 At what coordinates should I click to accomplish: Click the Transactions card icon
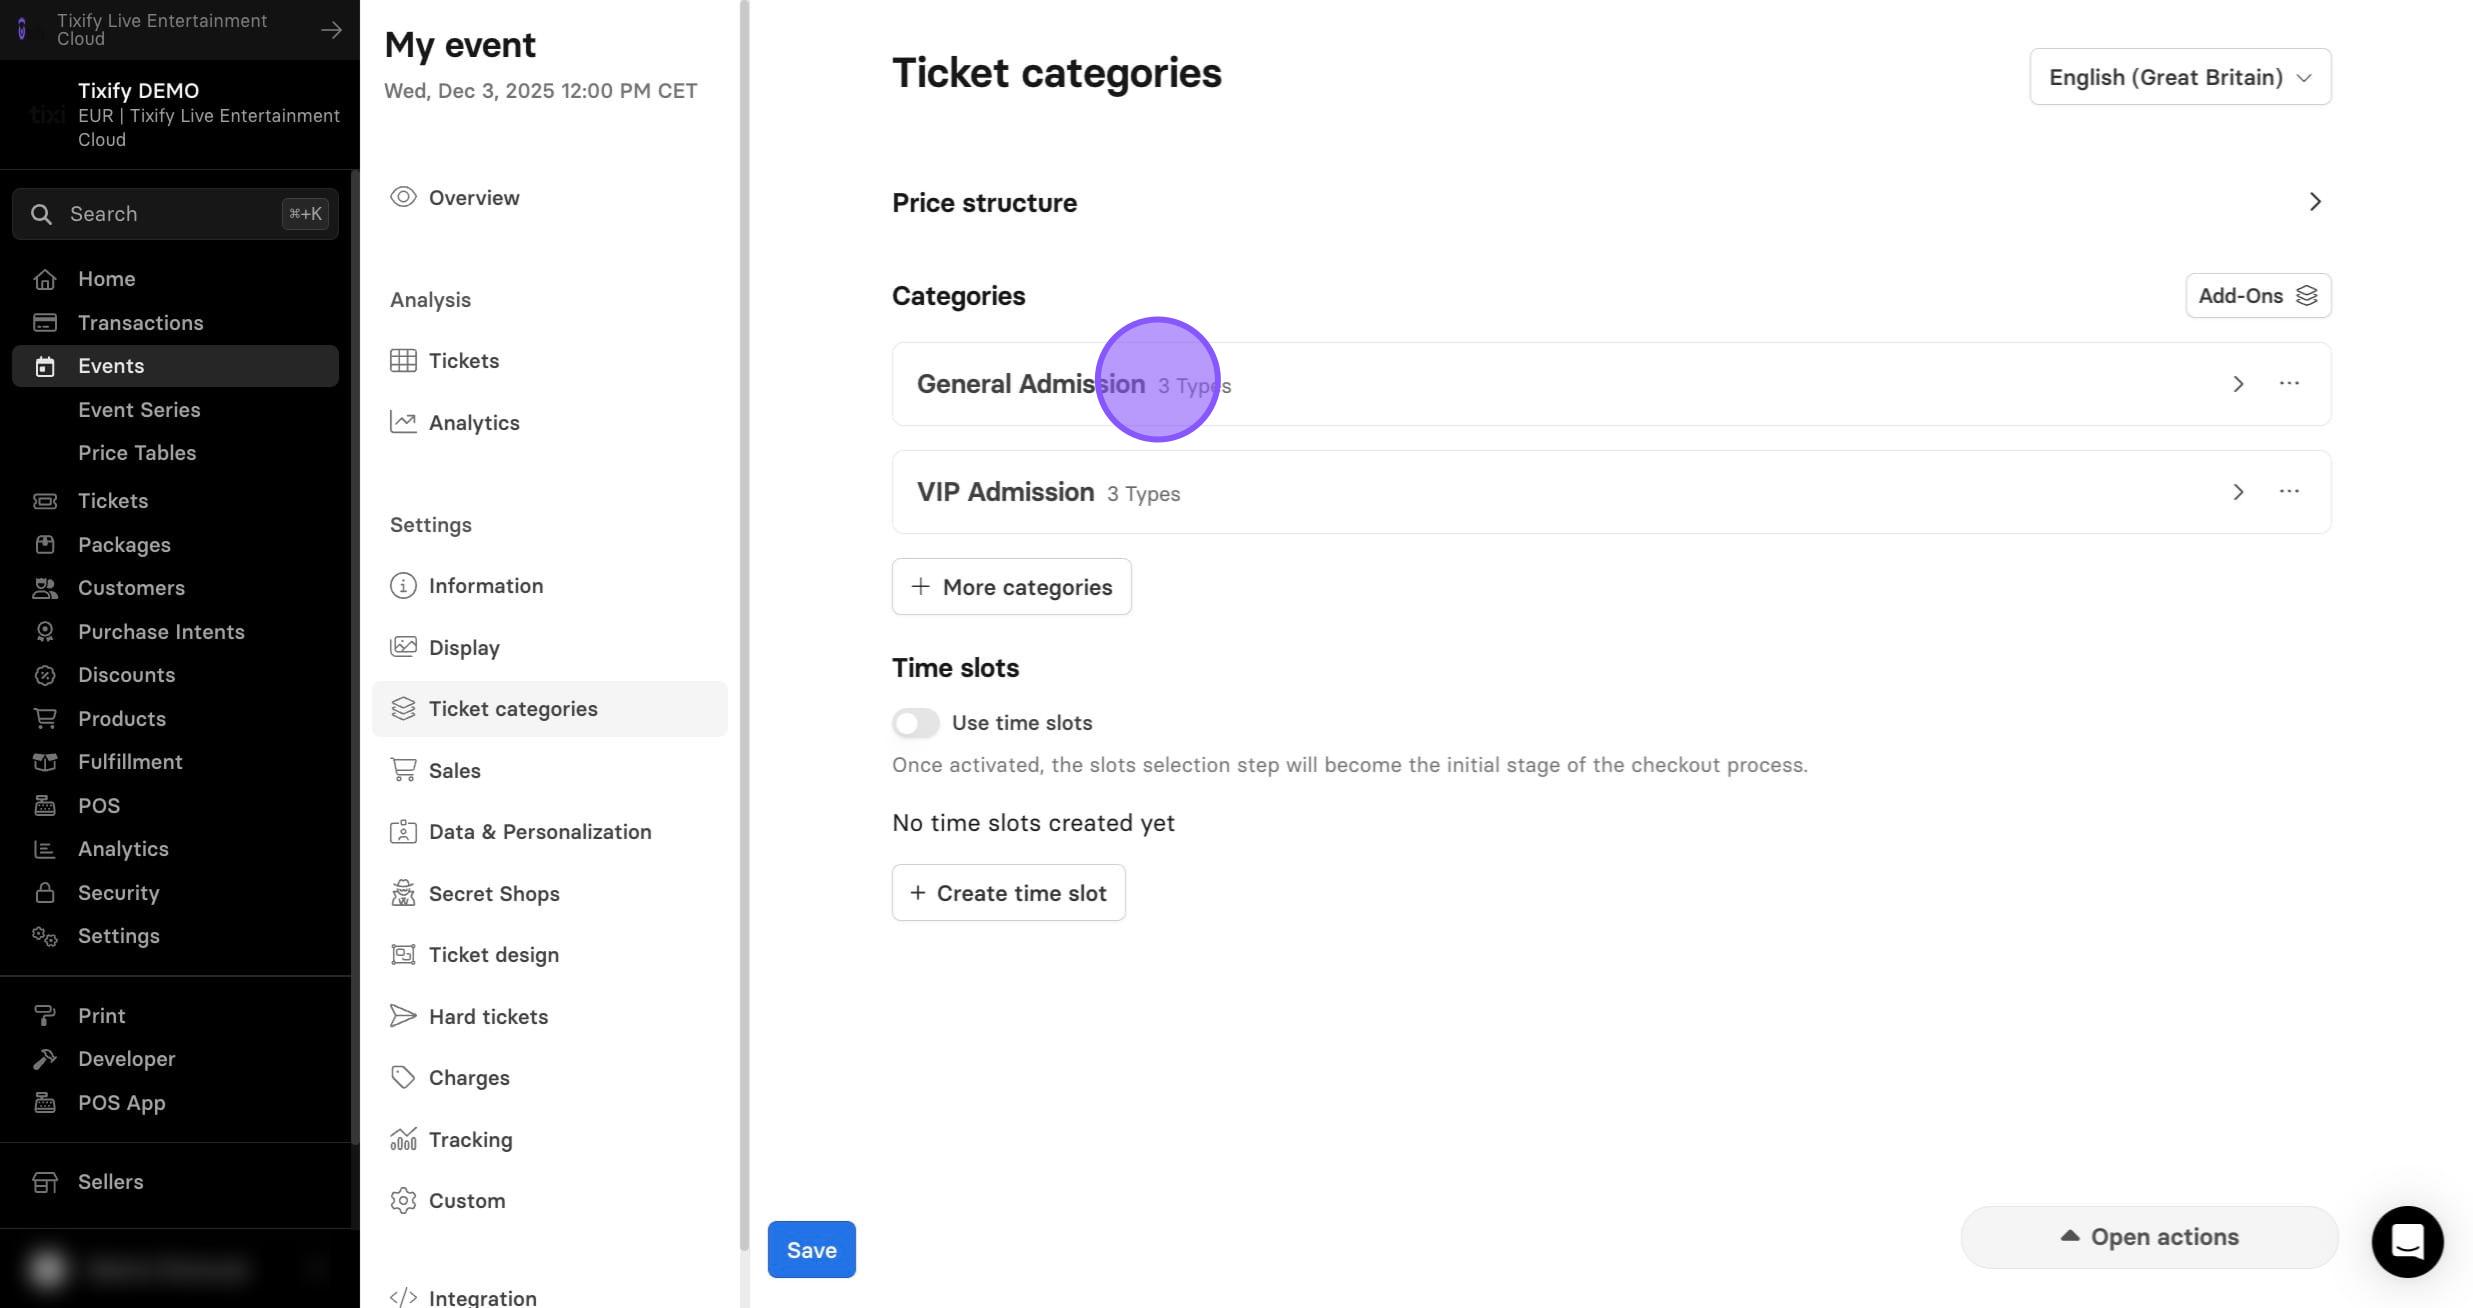click(x=45, y=323)
